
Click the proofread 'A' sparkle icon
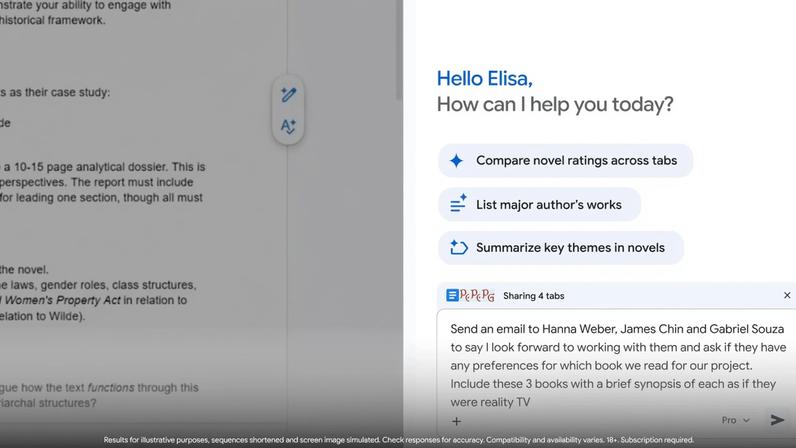(x=288, y=127)
